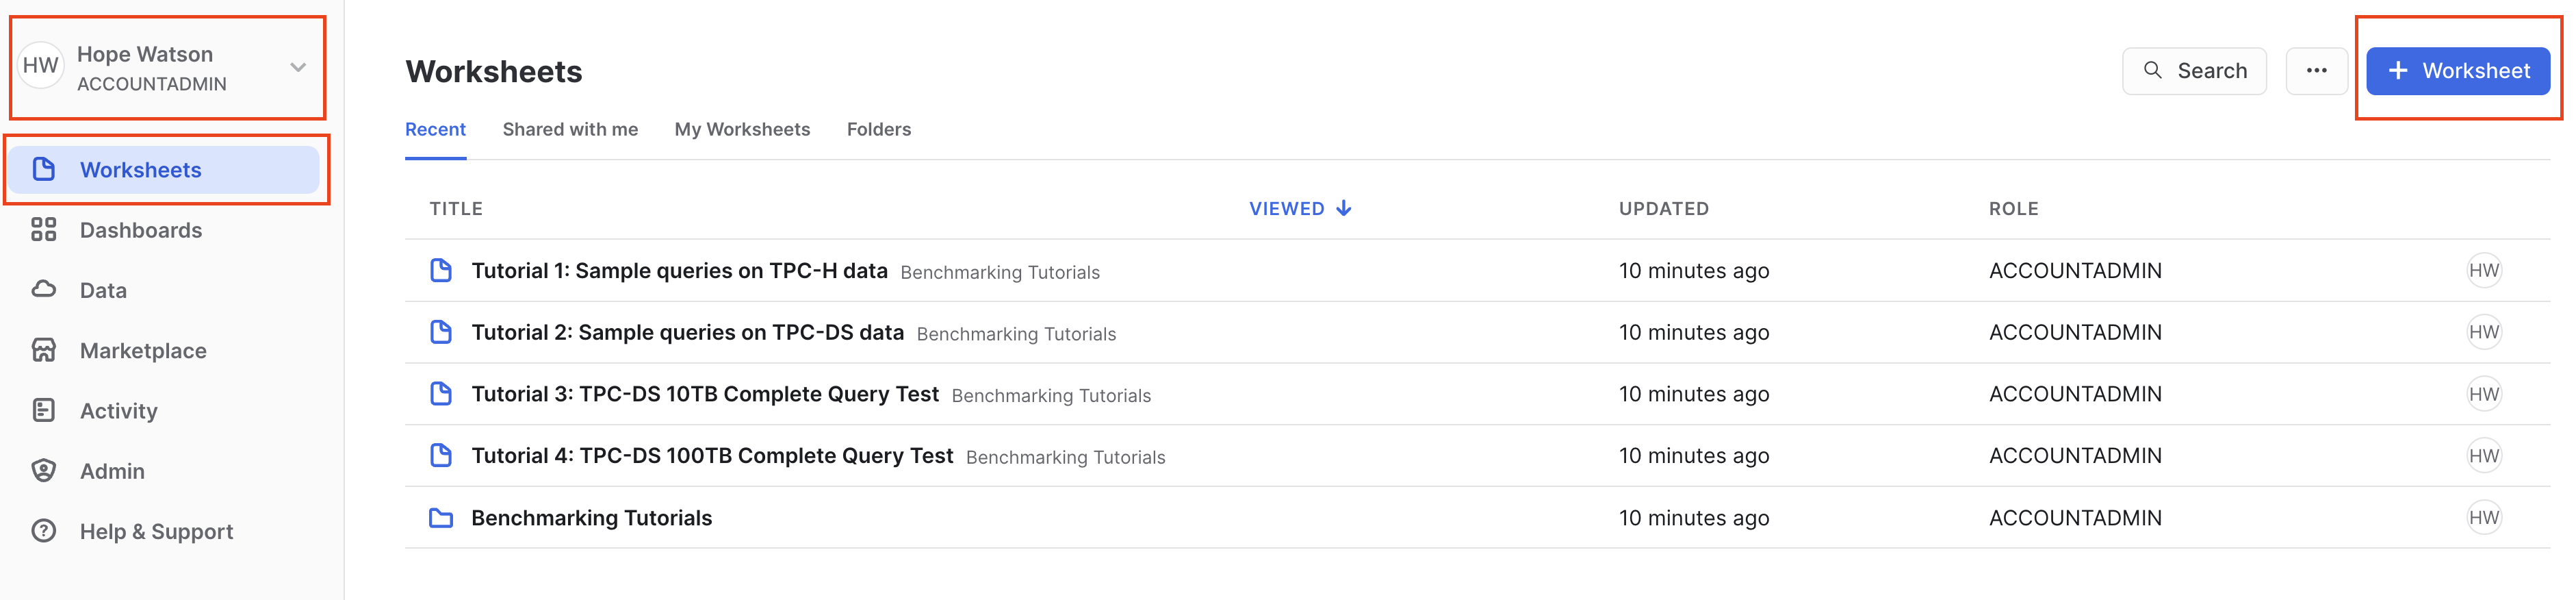The height and width of the screenshot is (600, 2576).
Task: Click the Data cloud icon
Action: point(43,290)
